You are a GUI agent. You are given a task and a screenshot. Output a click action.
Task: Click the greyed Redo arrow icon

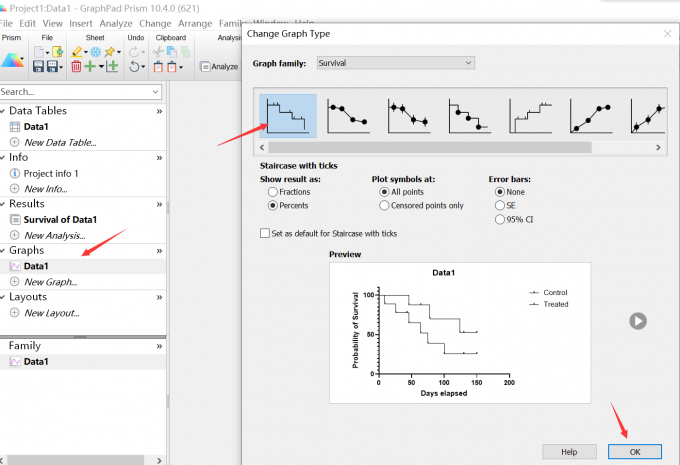[x=134, y=52]
